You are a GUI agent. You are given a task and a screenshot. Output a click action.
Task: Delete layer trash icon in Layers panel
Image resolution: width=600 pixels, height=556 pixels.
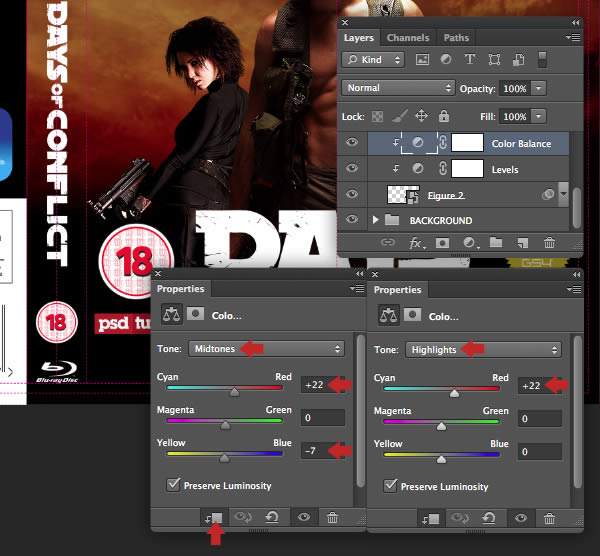pyautogui.click(x=549, y=243)
